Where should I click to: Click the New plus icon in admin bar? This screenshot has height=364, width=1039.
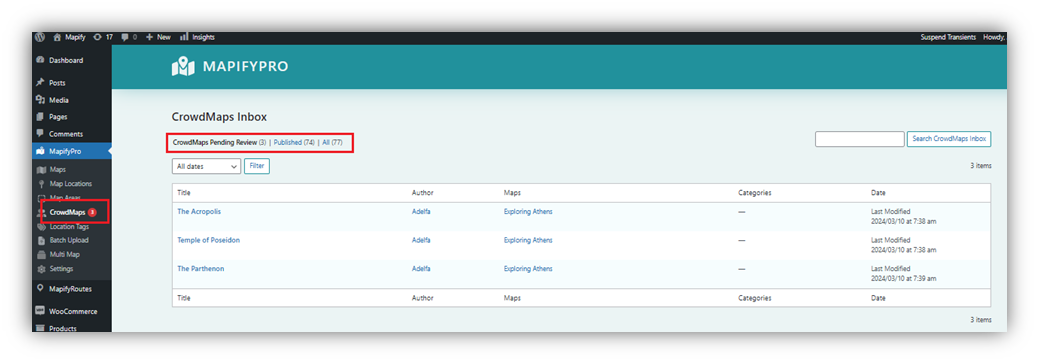[150, 37]
